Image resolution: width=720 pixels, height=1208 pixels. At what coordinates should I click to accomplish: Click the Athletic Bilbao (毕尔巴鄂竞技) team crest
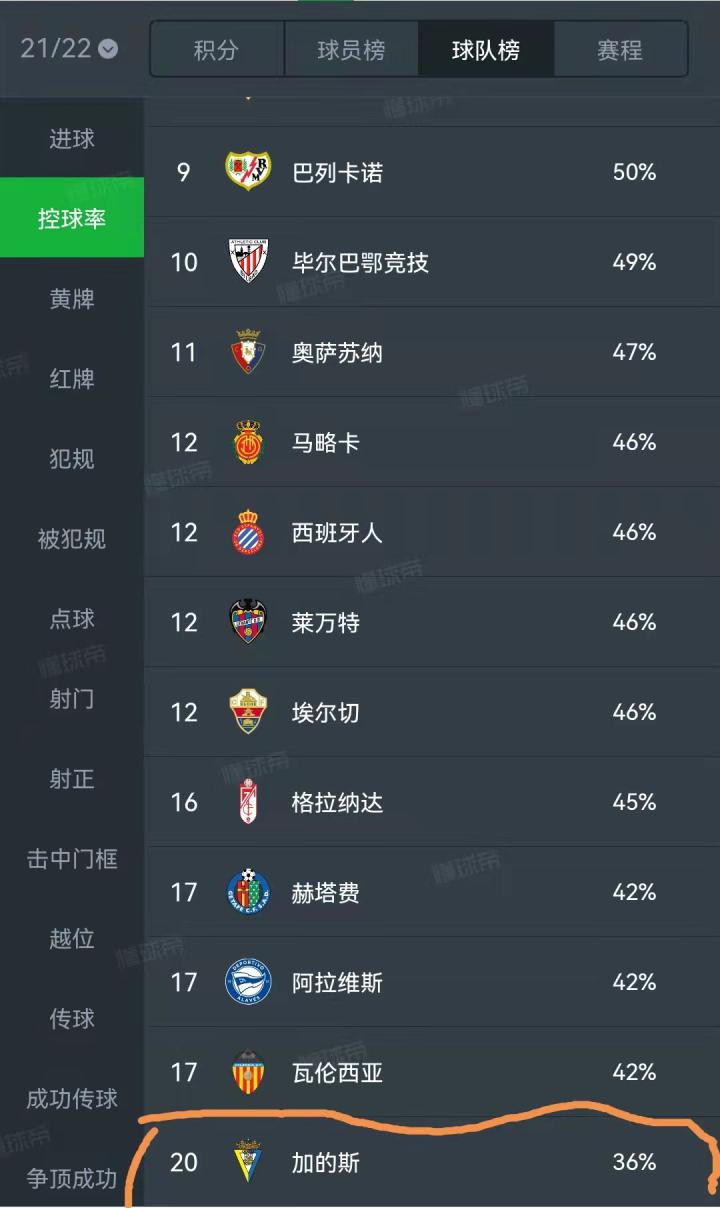point(248,262)
